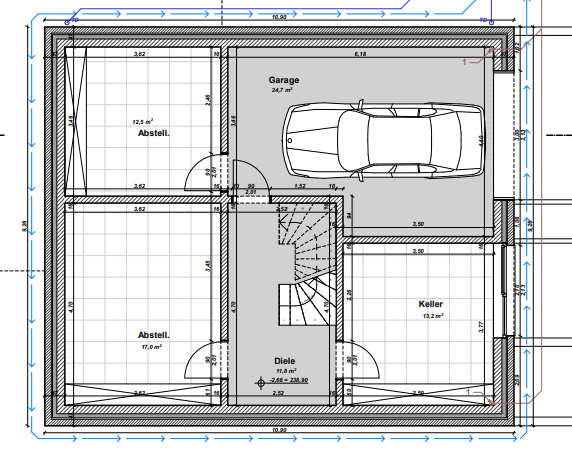Select the blue FD circle marker at top left
Screen dimensions: 572x453
pos(67,22)
